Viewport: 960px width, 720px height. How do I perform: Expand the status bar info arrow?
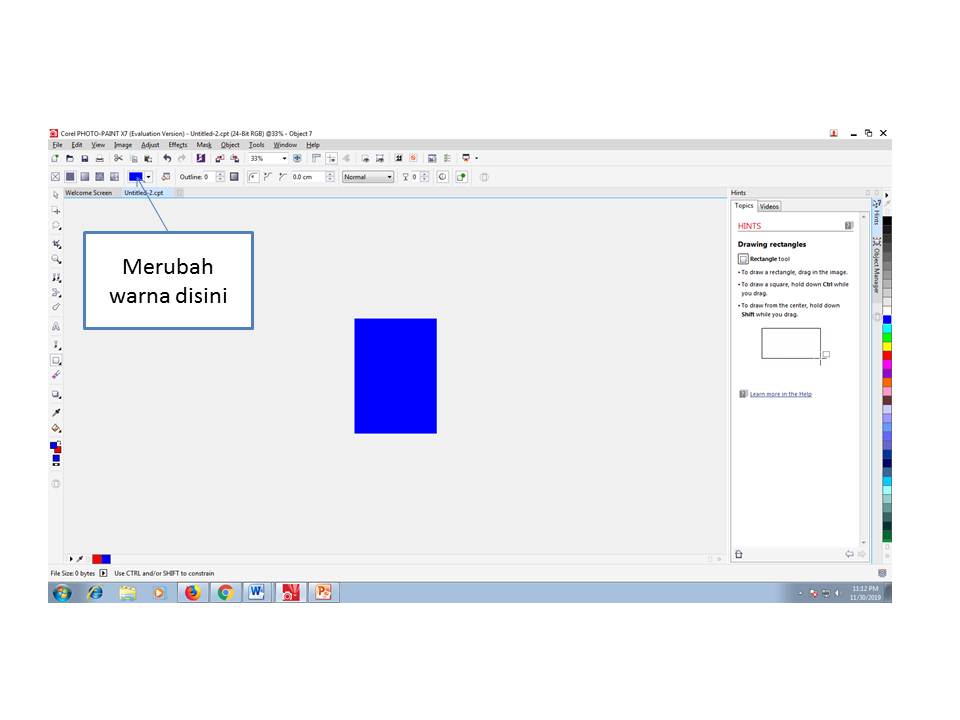click(103, 574)
